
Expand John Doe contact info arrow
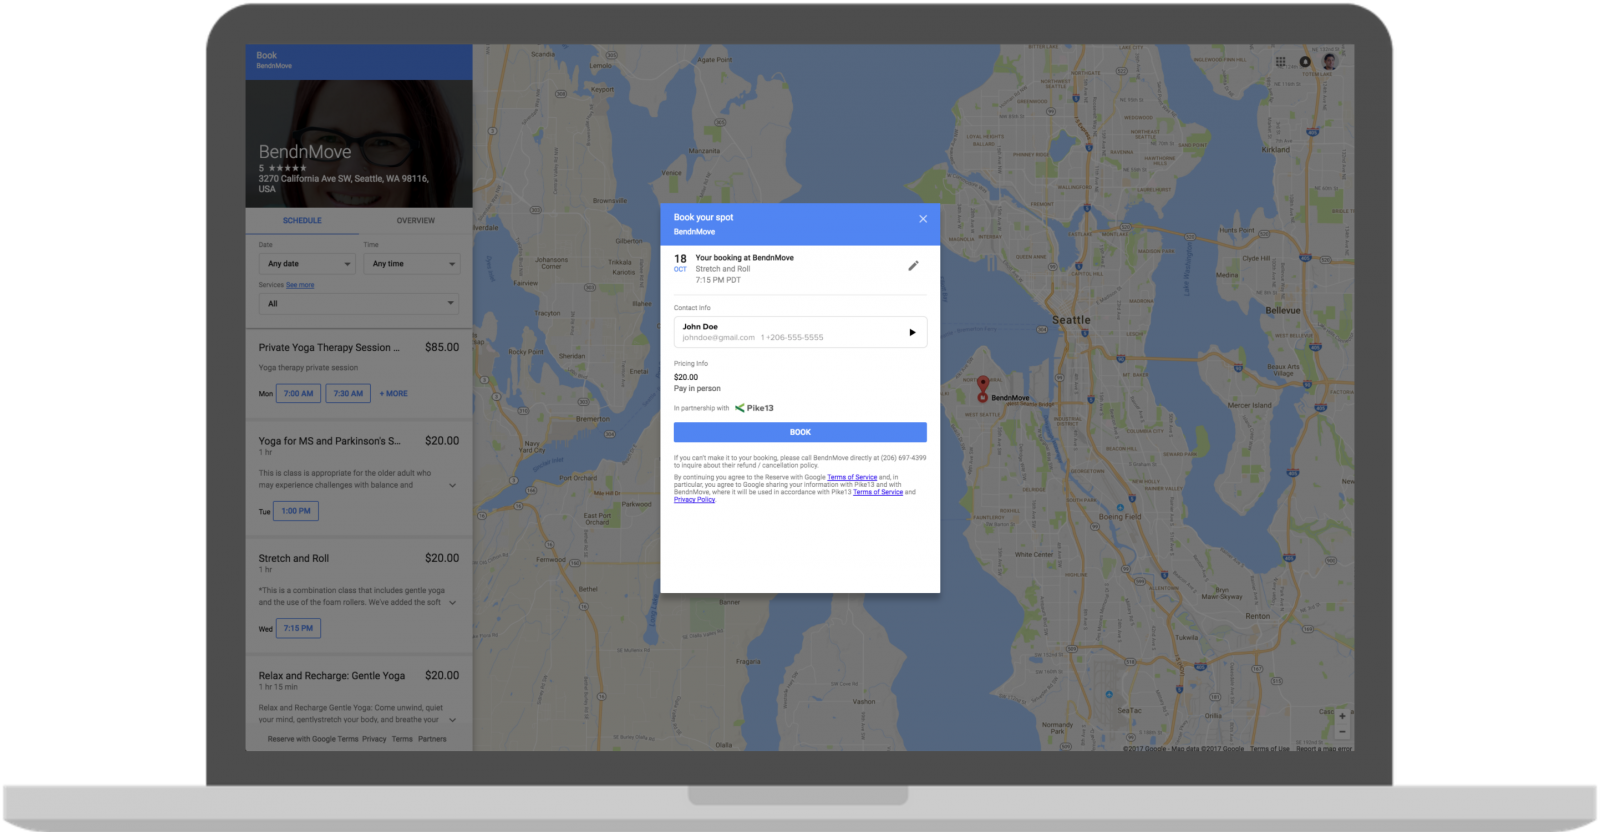point(912,332)
